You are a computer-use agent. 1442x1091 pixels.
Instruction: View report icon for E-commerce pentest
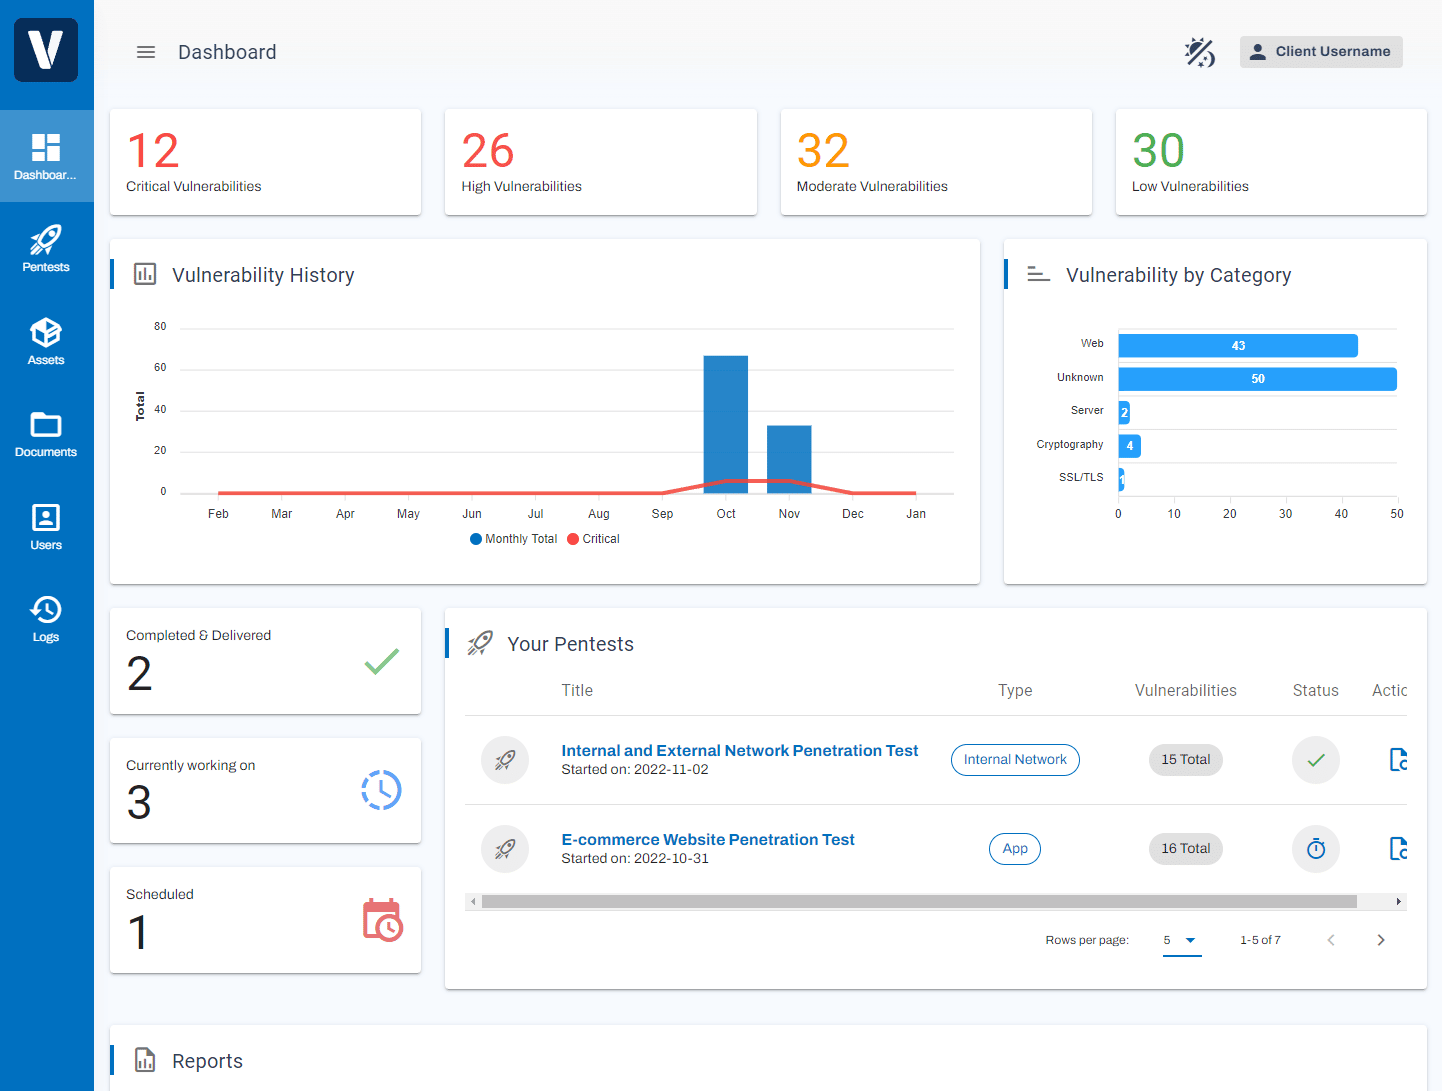pos(1398,849)
